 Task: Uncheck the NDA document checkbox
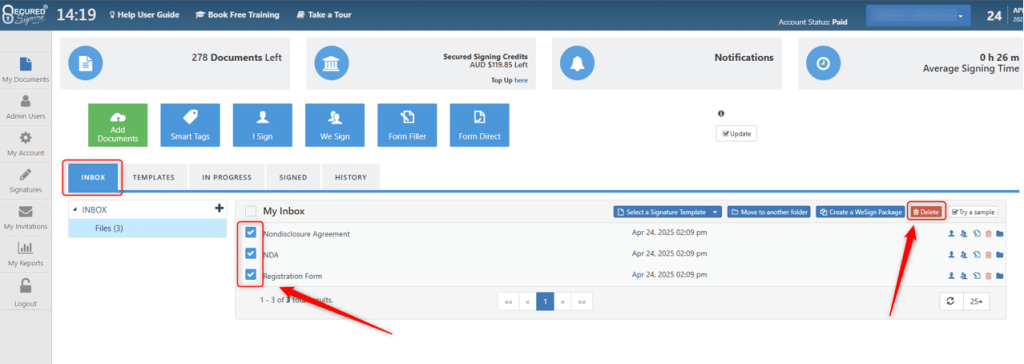click(x=251, y=253)
